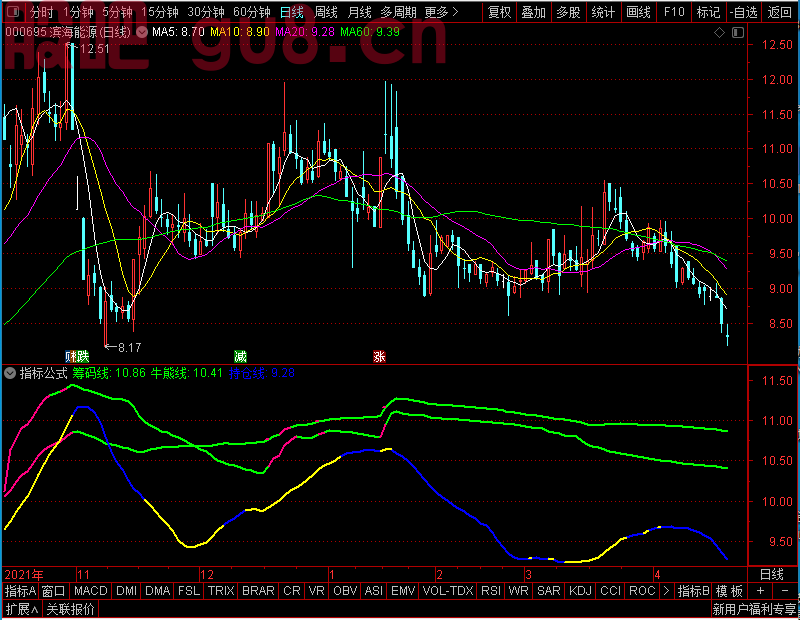The width and height of the screenshot is (800, 620).
Task: Select the DMI indicator
Action: click(127, 591)
